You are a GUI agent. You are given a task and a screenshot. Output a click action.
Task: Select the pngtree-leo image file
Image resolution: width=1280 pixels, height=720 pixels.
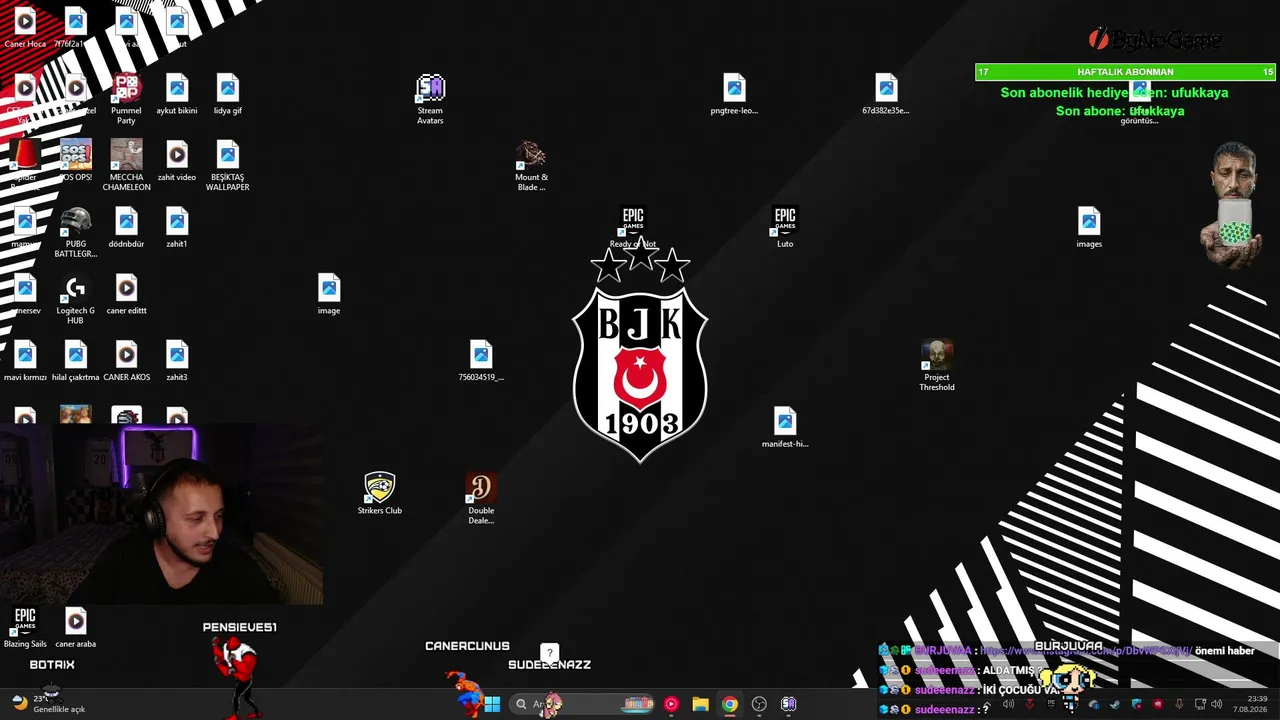734,95
